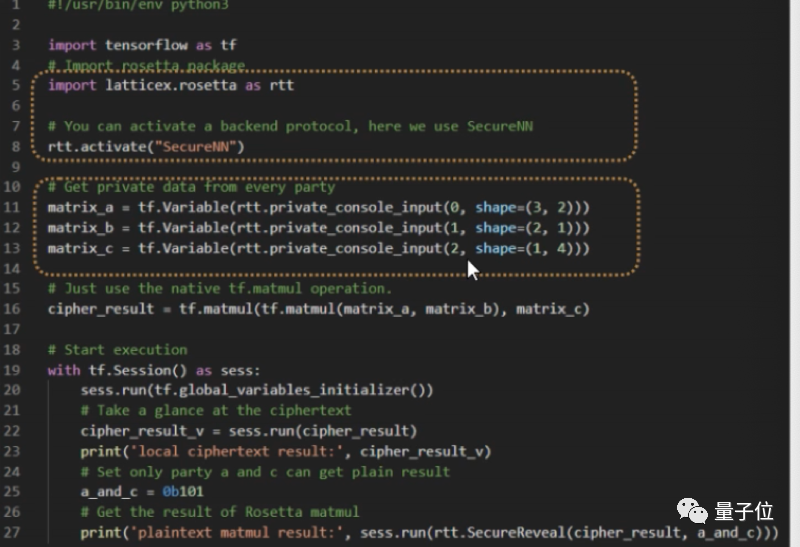Place cursor on 'import tensorflow as tf' line
The image size is (800, 547).
coord(142,45)
